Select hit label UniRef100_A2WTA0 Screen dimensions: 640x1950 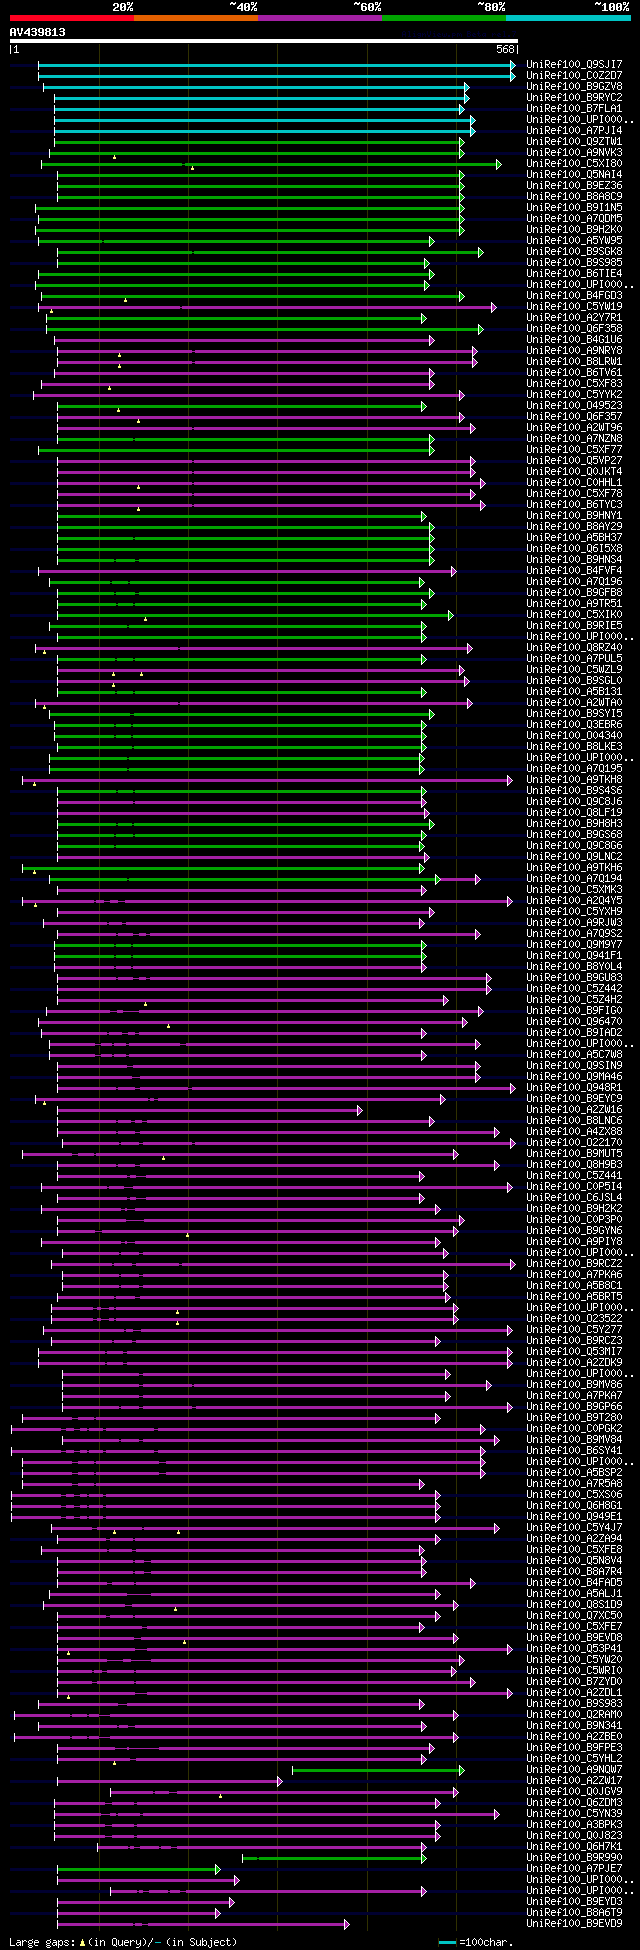click(574, 702)
